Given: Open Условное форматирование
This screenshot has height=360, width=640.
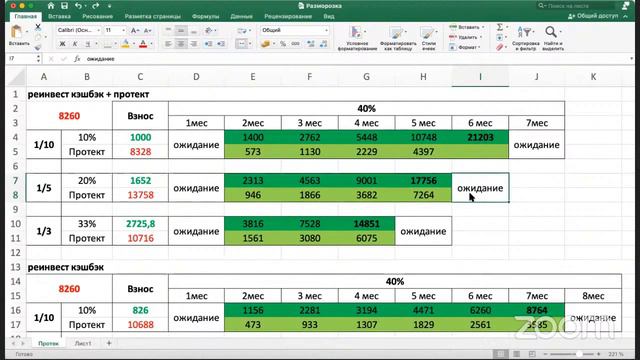Looking at the screenshot, I should [357, 38].
